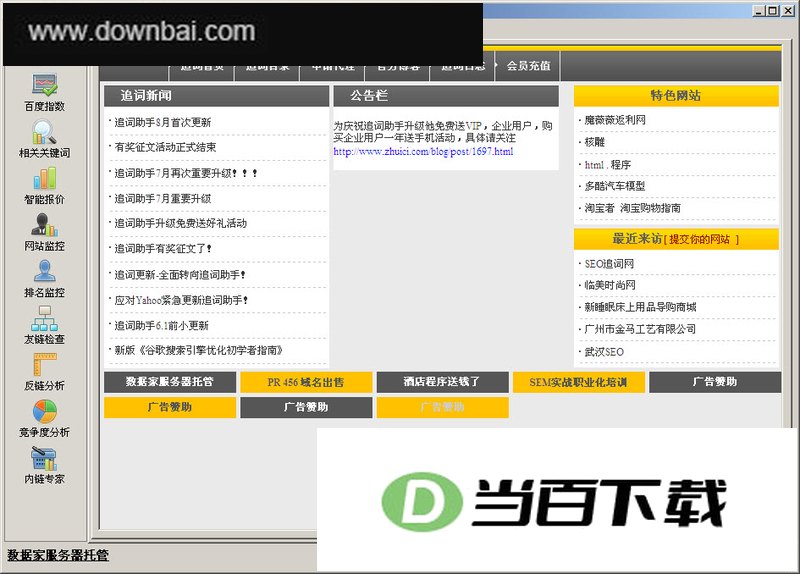The height and width of the screenshot is (574, 800).
Task: Click the 特色网站 panel header
Action: pyautogui.click(x=676, y=96)
